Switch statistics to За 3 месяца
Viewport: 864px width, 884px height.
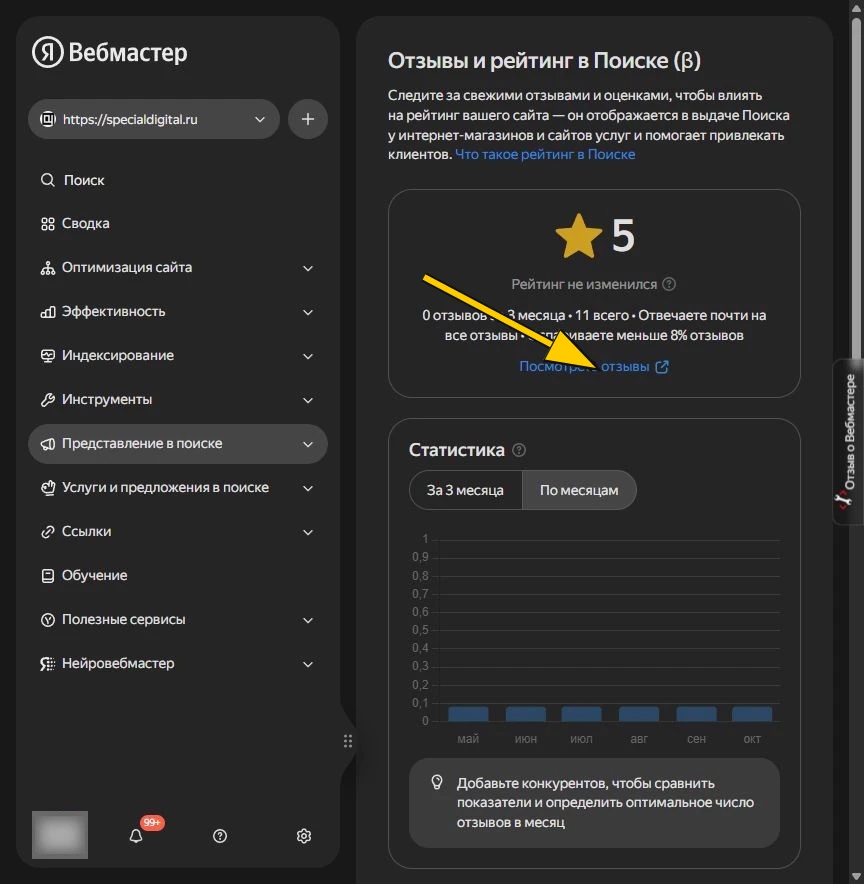(x=466, y=490)
